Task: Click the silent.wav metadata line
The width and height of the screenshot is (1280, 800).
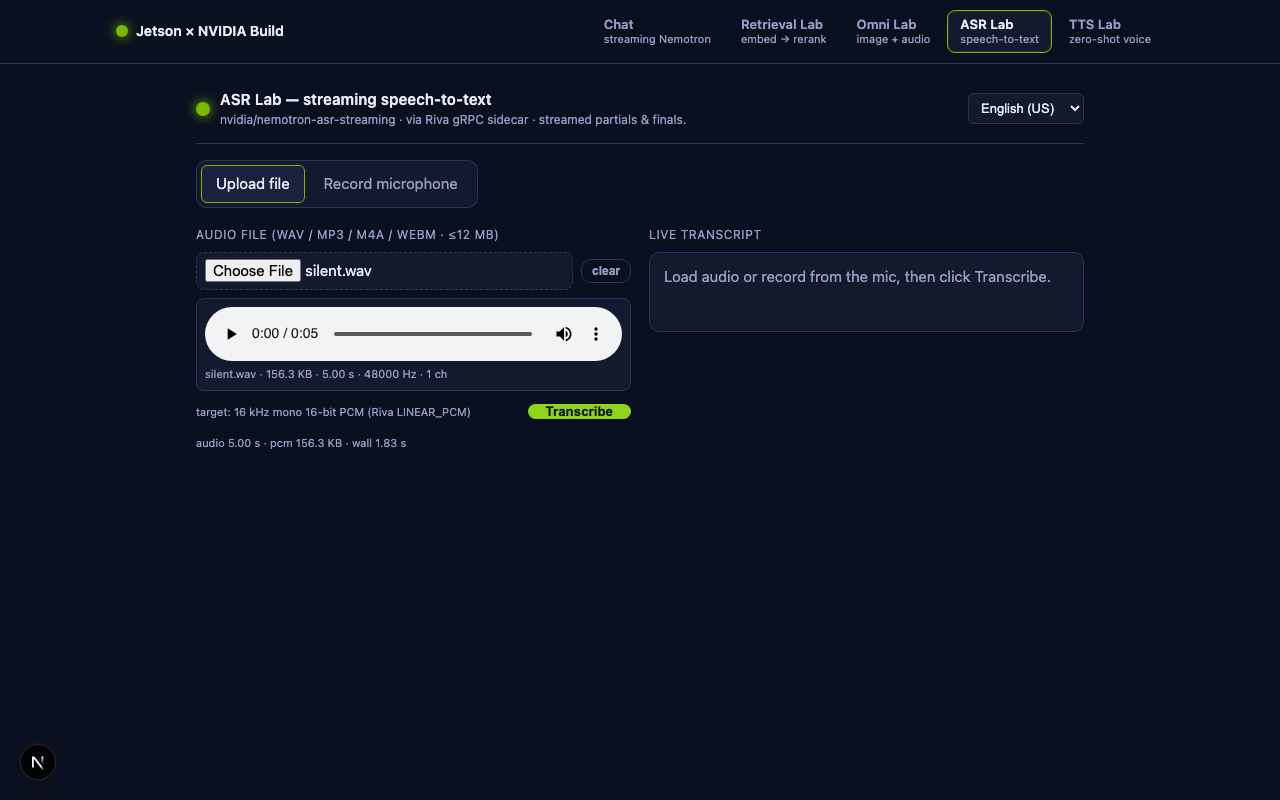Action: (326, 374)
